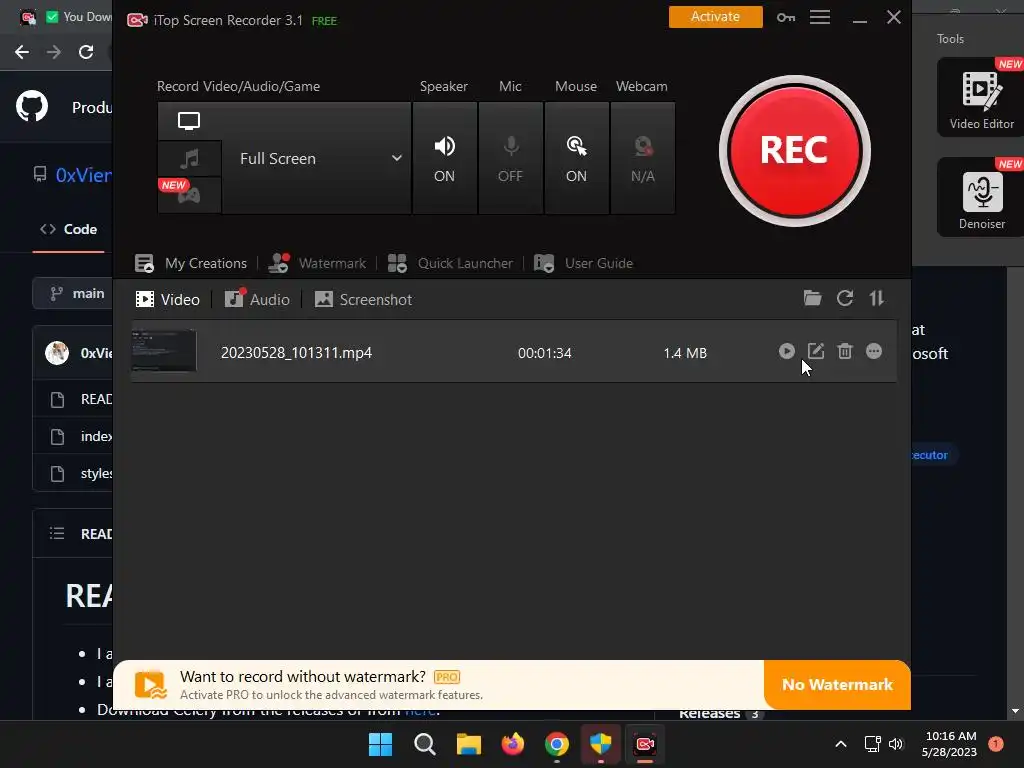Reload the browser page
The width and height of the screenshot is (1024, 768).
pos(86,52)
